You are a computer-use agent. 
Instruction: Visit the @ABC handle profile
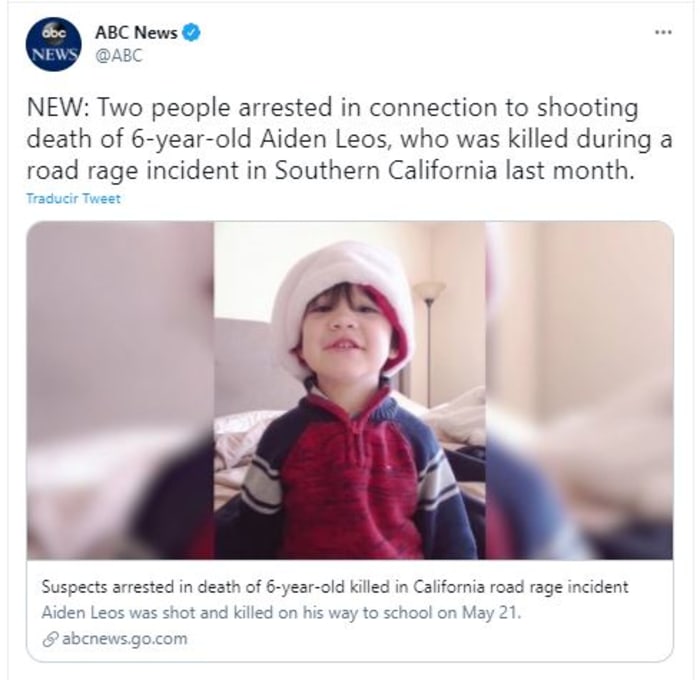(x=119, y=56)
